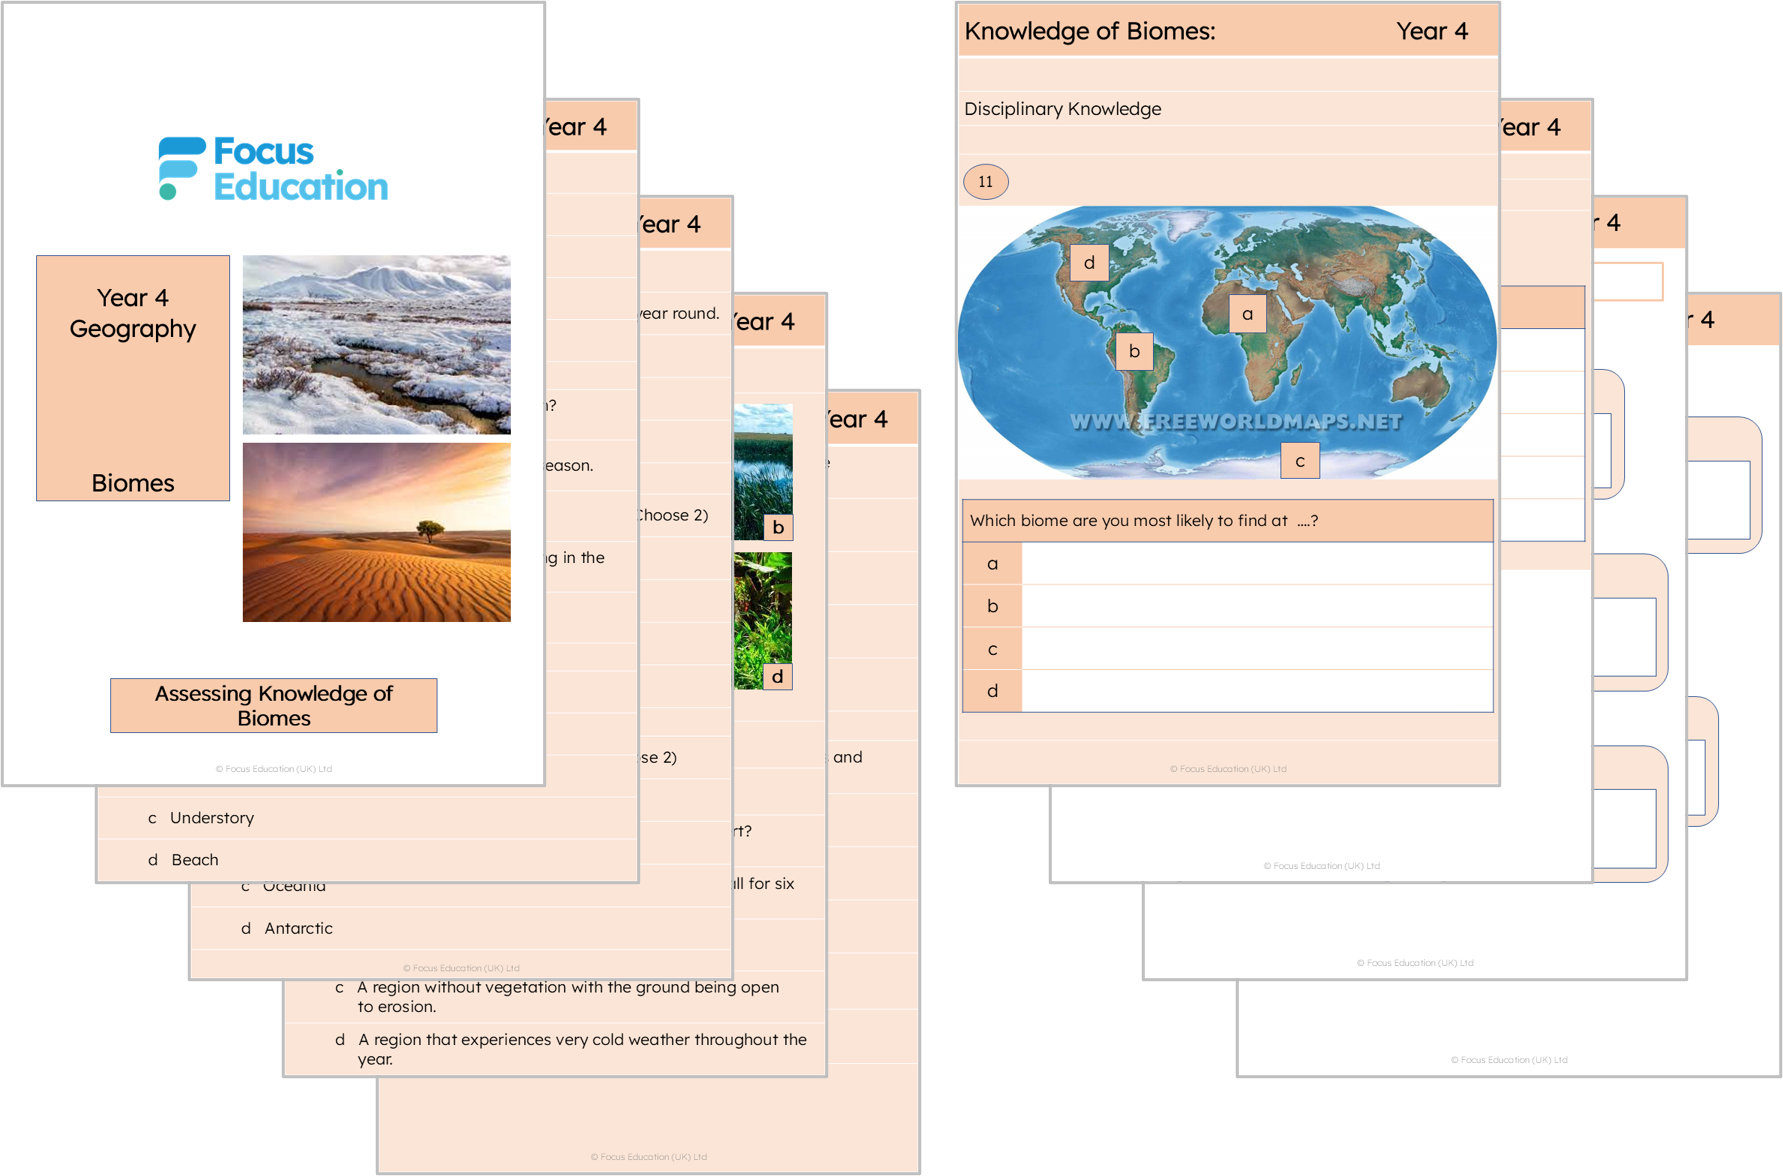This screenshot has width=1783, height=1176.
Task: Click the answer field for row a
Action: click(1257, 563)
